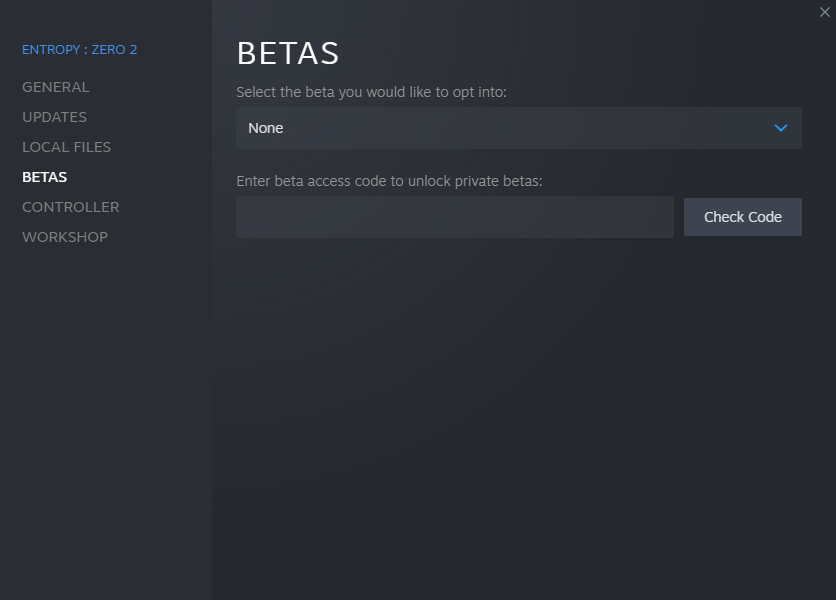Click empty middle of the beta dropdown box

tap(520, 128)
